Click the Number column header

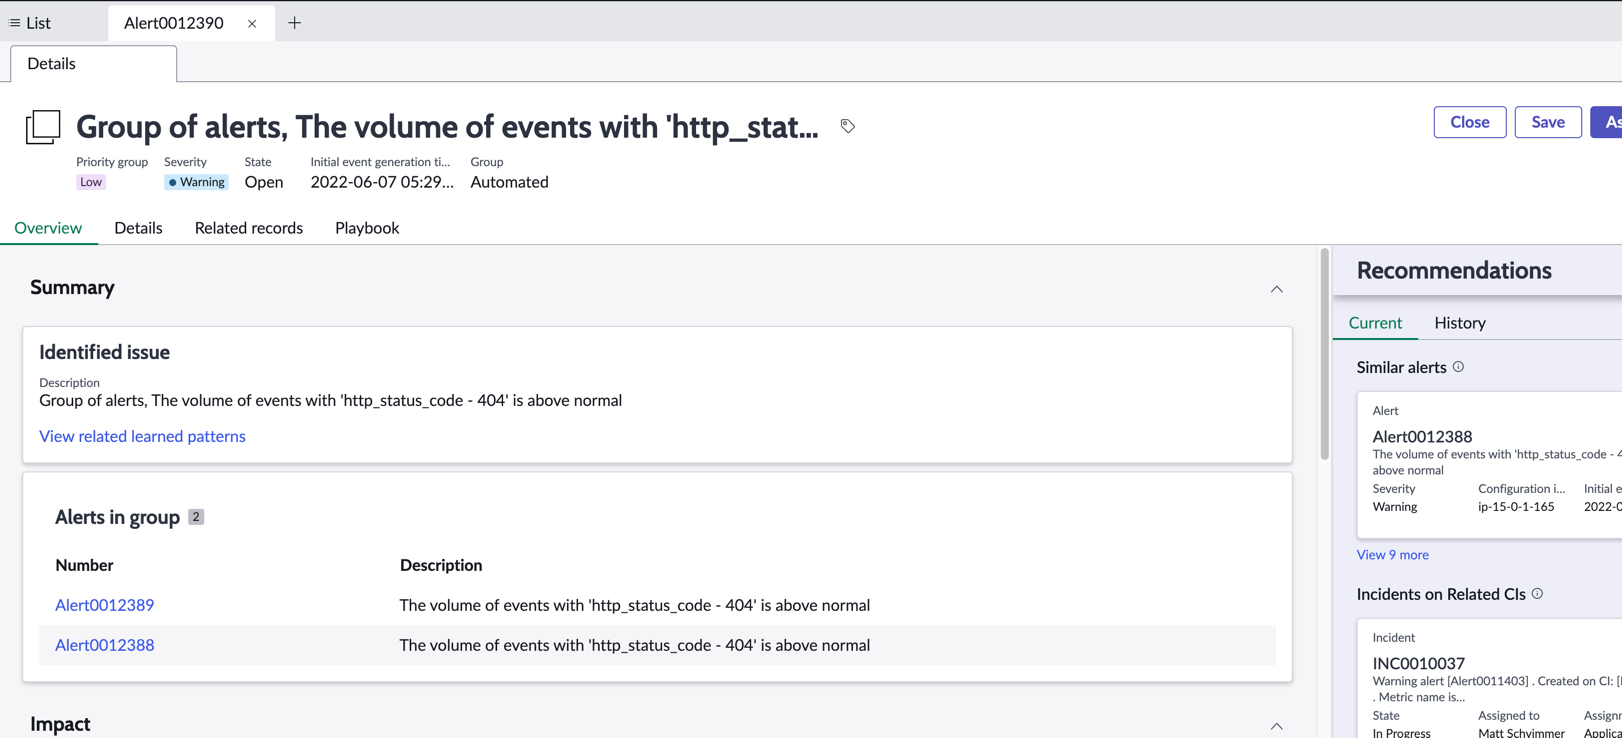(84, 565)
